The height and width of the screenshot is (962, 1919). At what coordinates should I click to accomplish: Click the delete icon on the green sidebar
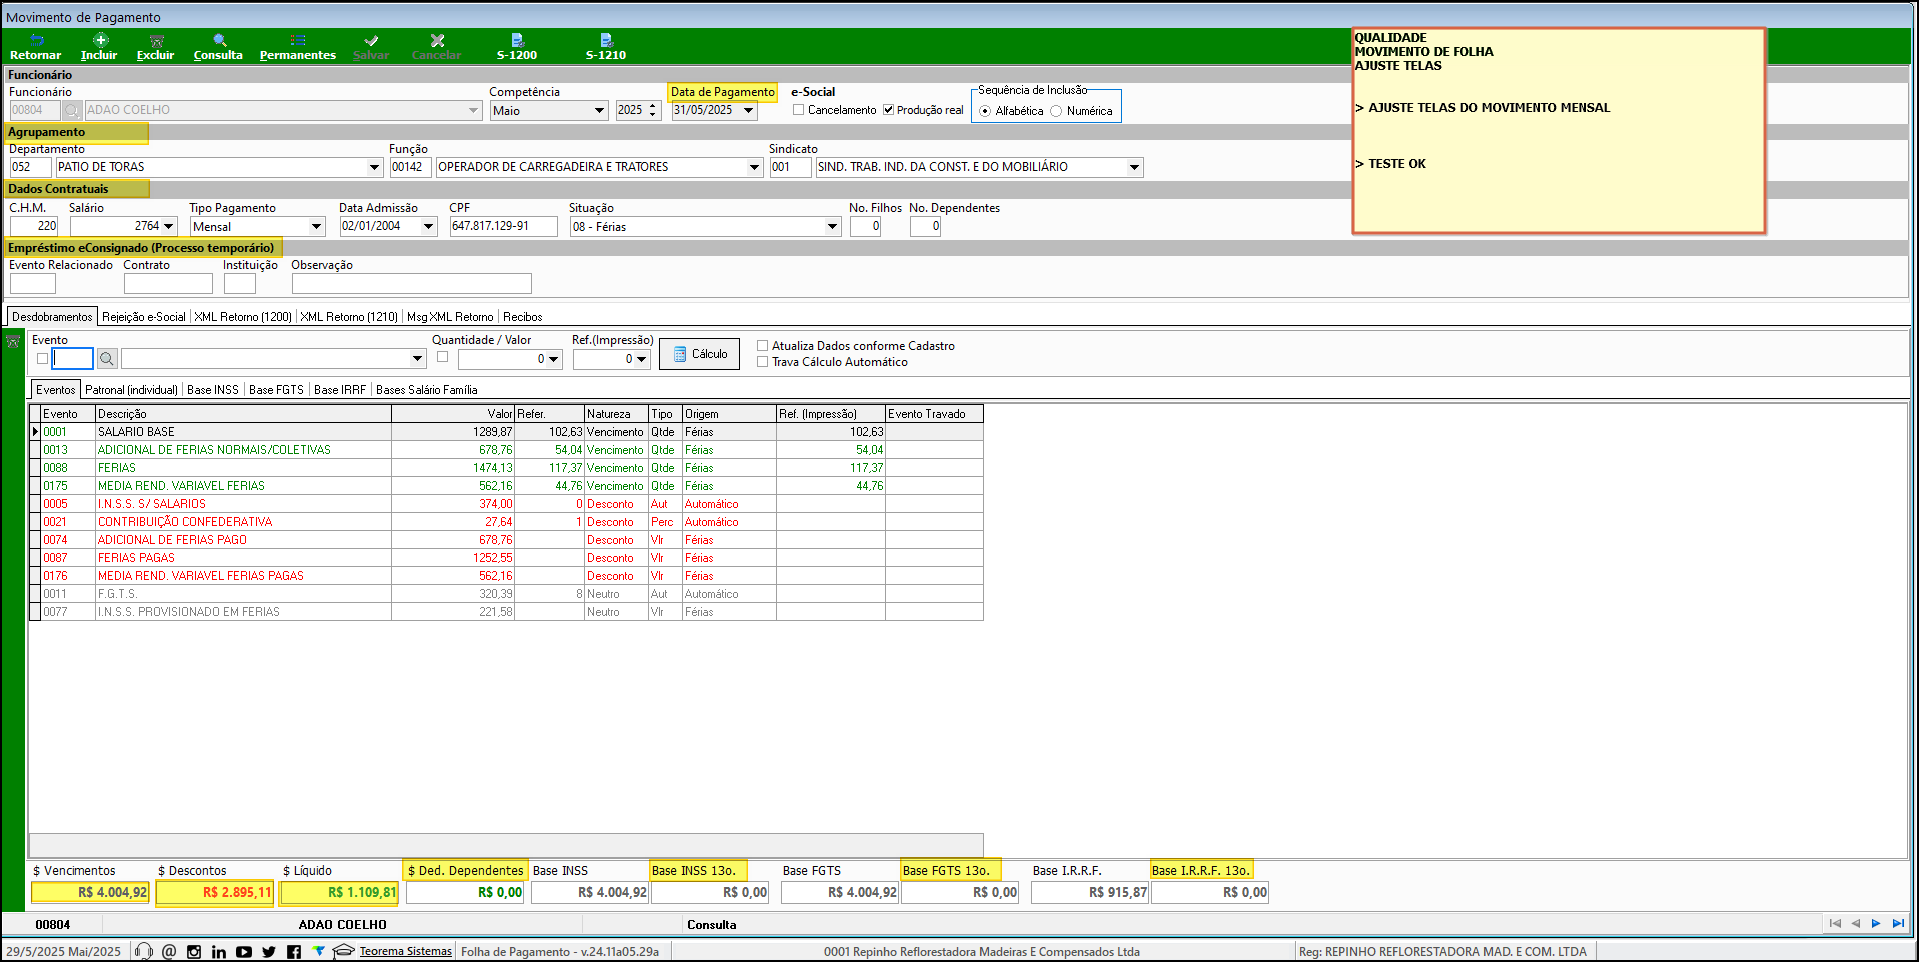[13, 342]
